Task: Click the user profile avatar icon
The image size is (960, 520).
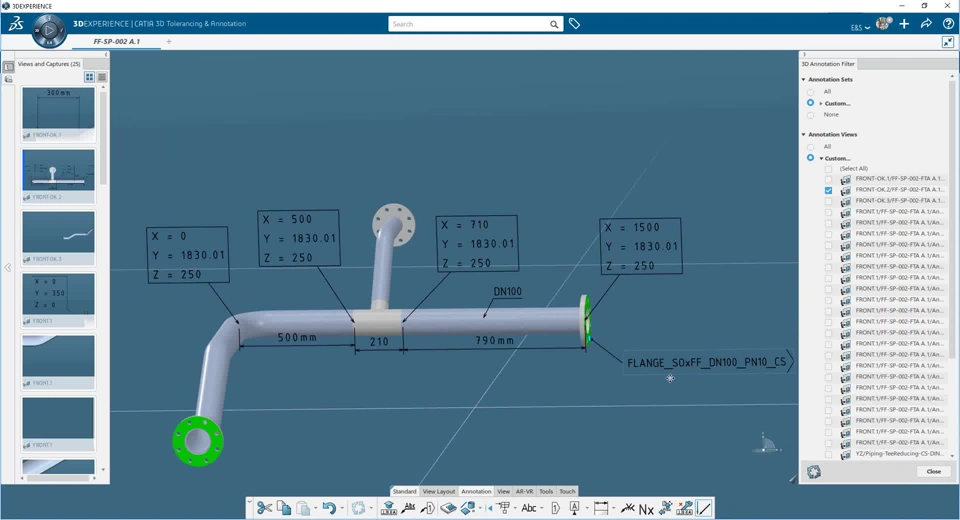Action: [883, 24]
